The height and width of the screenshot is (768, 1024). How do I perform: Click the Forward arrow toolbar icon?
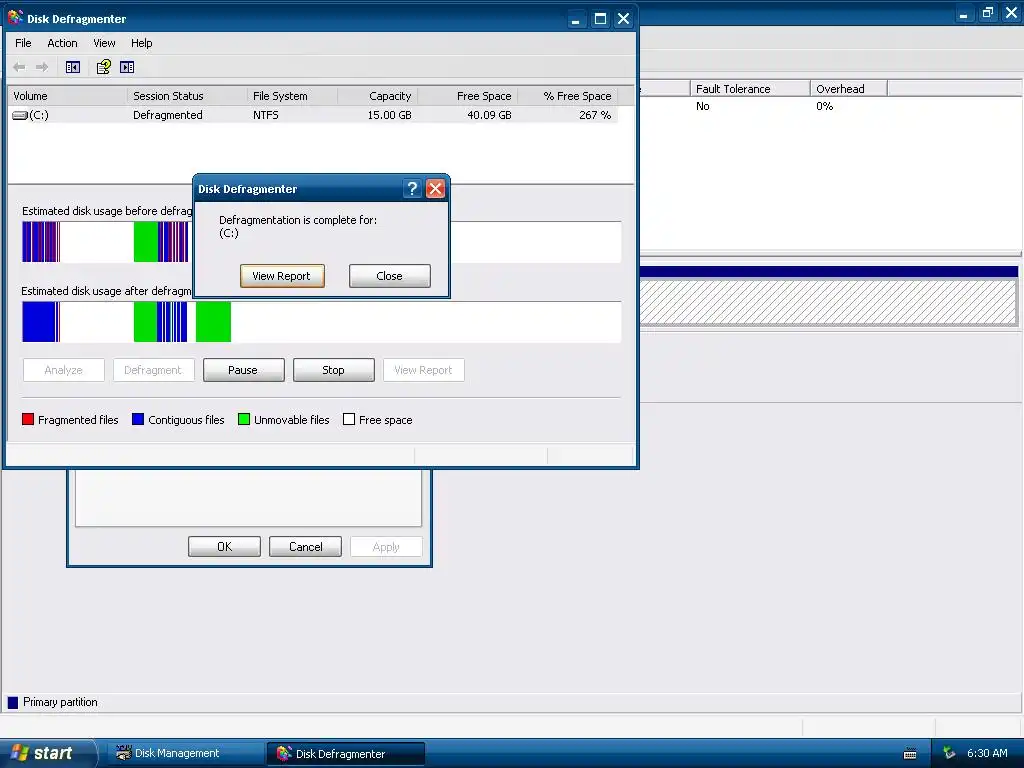pyautogui.click(x=42, y=67)
